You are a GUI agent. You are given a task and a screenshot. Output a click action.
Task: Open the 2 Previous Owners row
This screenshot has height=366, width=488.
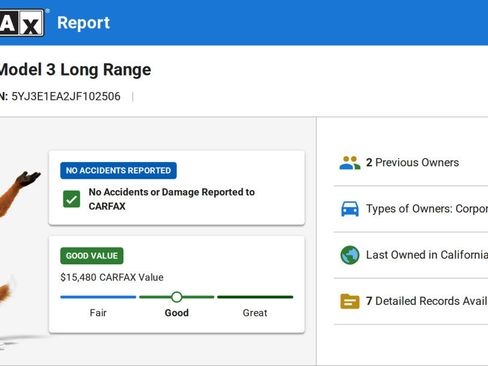[x=411, y=163]
